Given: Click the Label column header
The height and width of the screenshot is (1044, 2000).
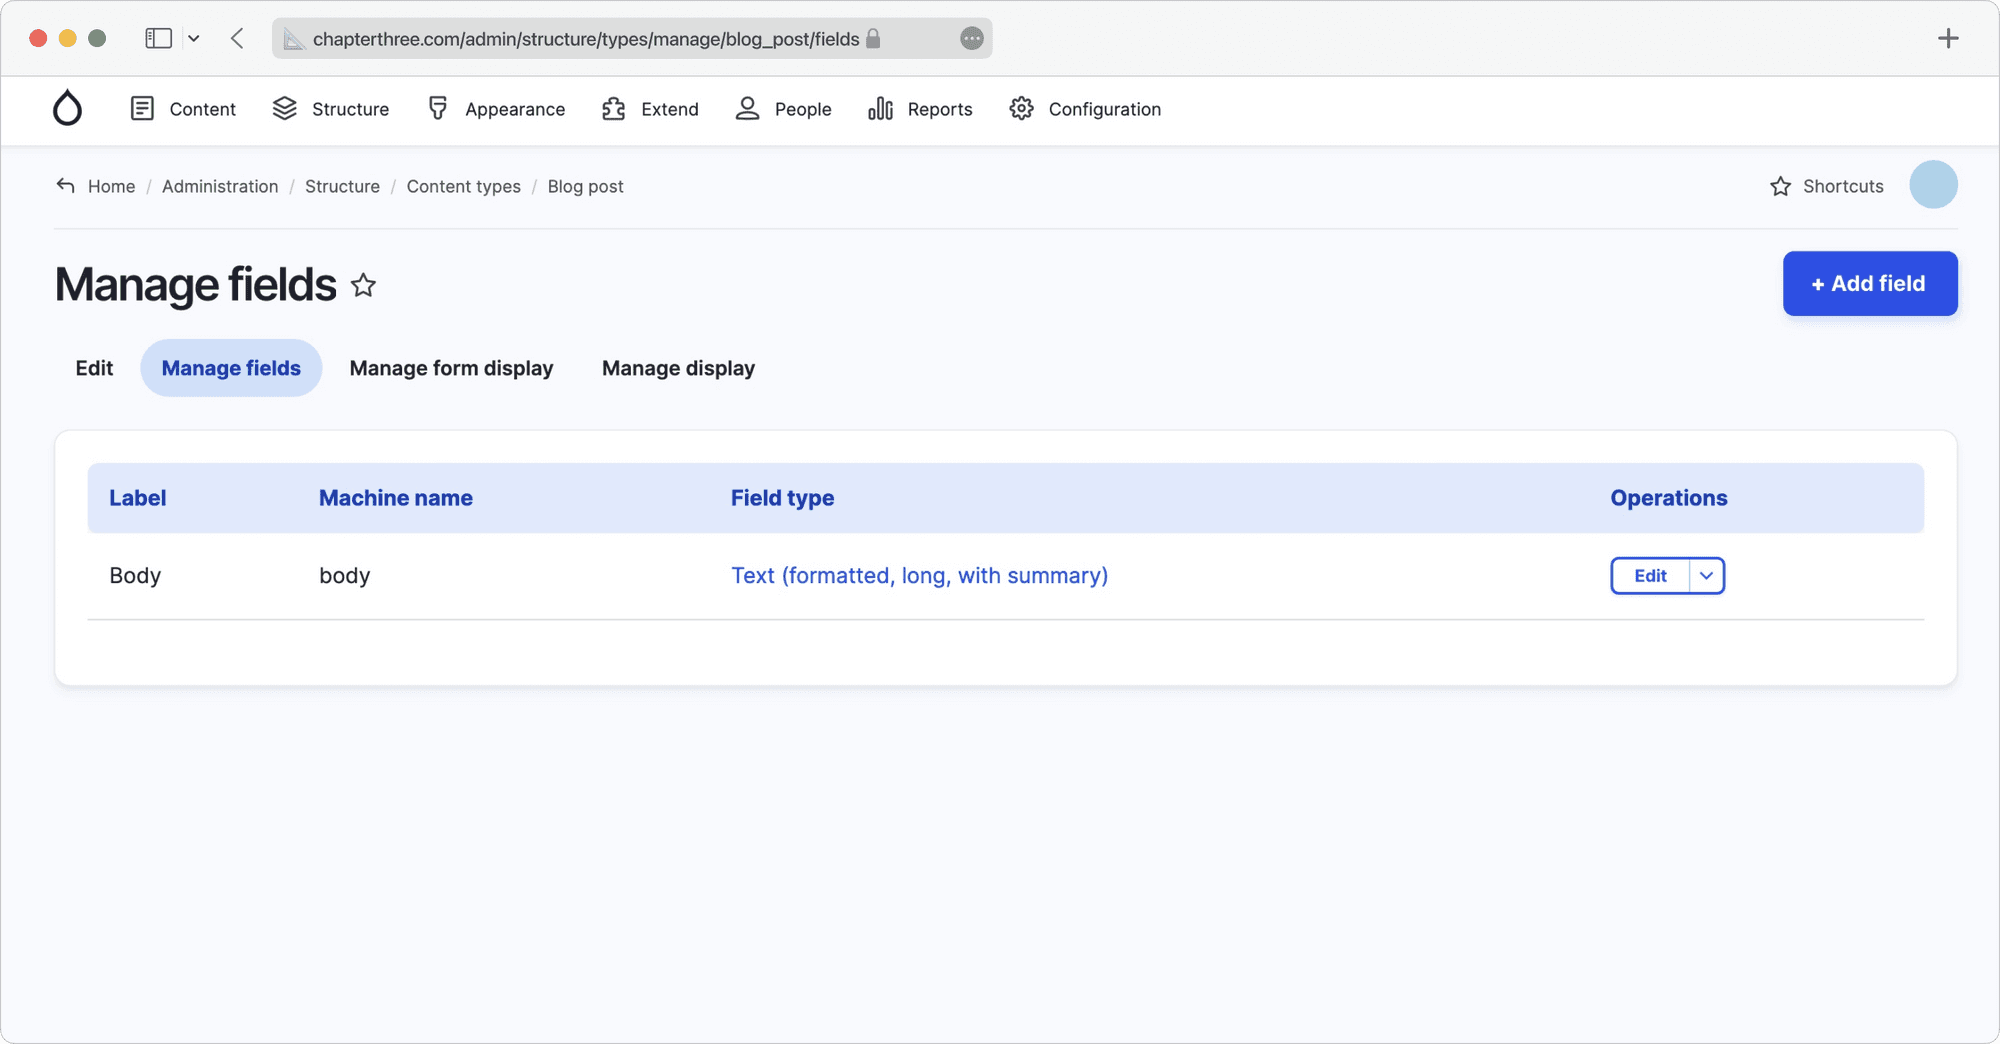Looking at the screenshot, I should click(x=137, y=498).
